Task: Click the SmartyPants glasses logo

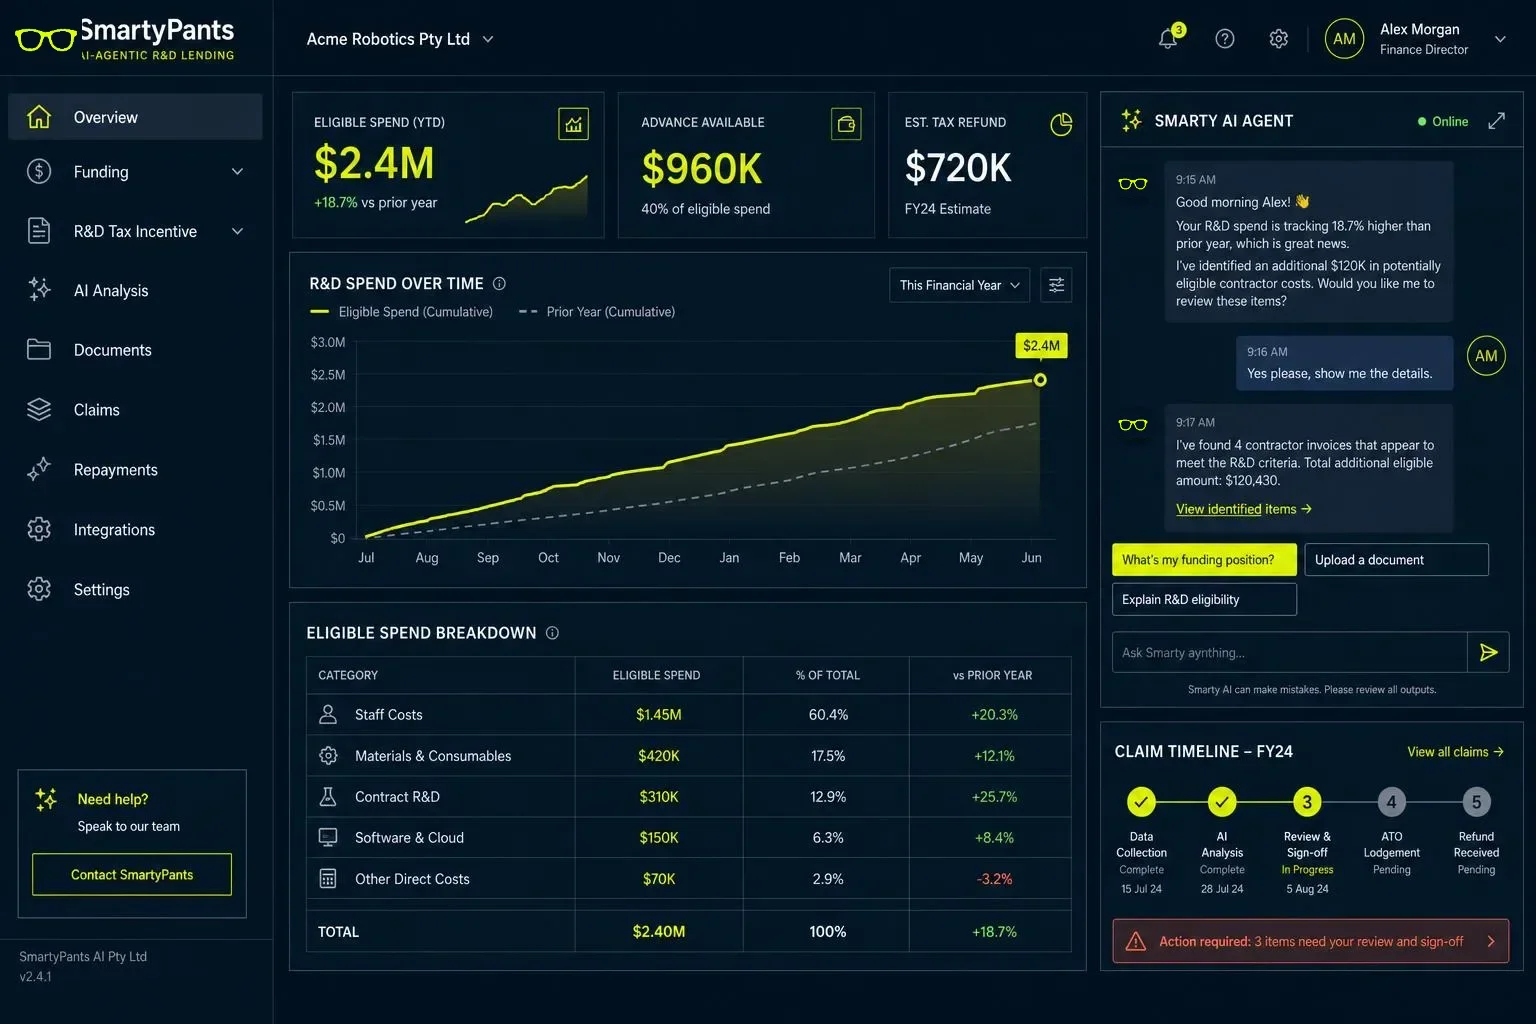Action: pos(46,40)
